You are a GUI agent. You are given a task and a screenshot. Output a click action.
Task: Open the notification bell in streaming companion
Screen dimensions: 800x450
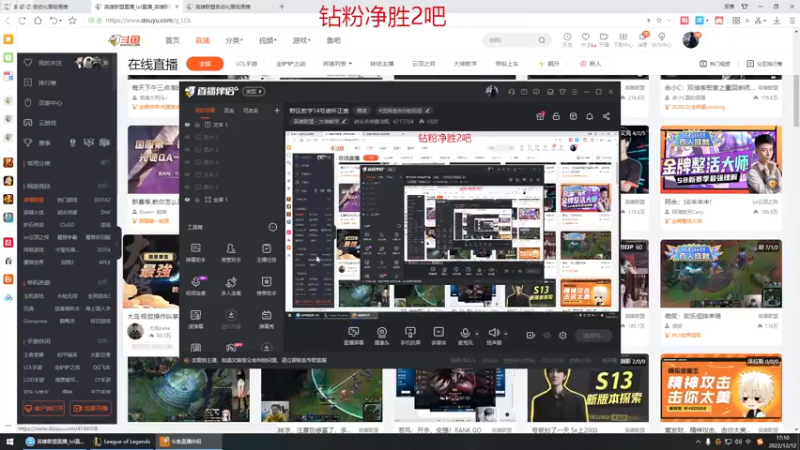[x=589, y=116]
